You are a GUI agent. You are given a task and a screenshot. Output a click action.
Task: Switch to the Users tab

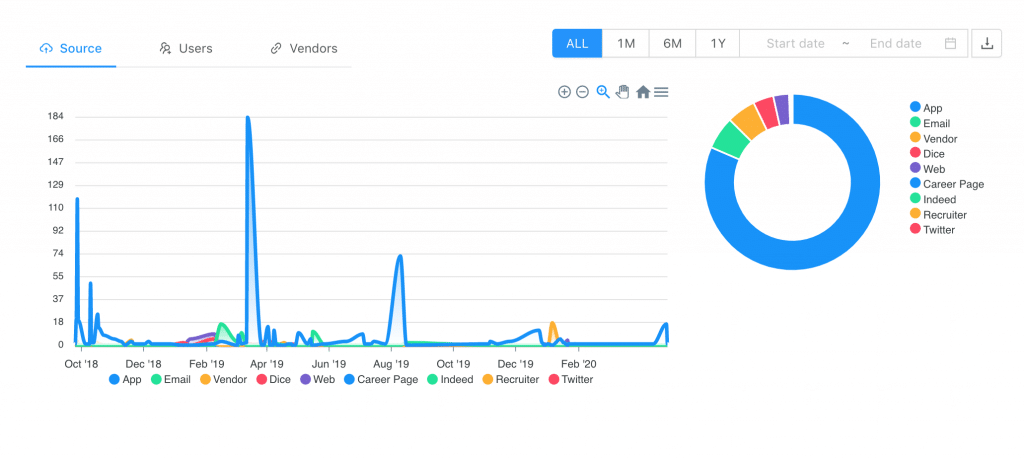[x=186, y=48]
